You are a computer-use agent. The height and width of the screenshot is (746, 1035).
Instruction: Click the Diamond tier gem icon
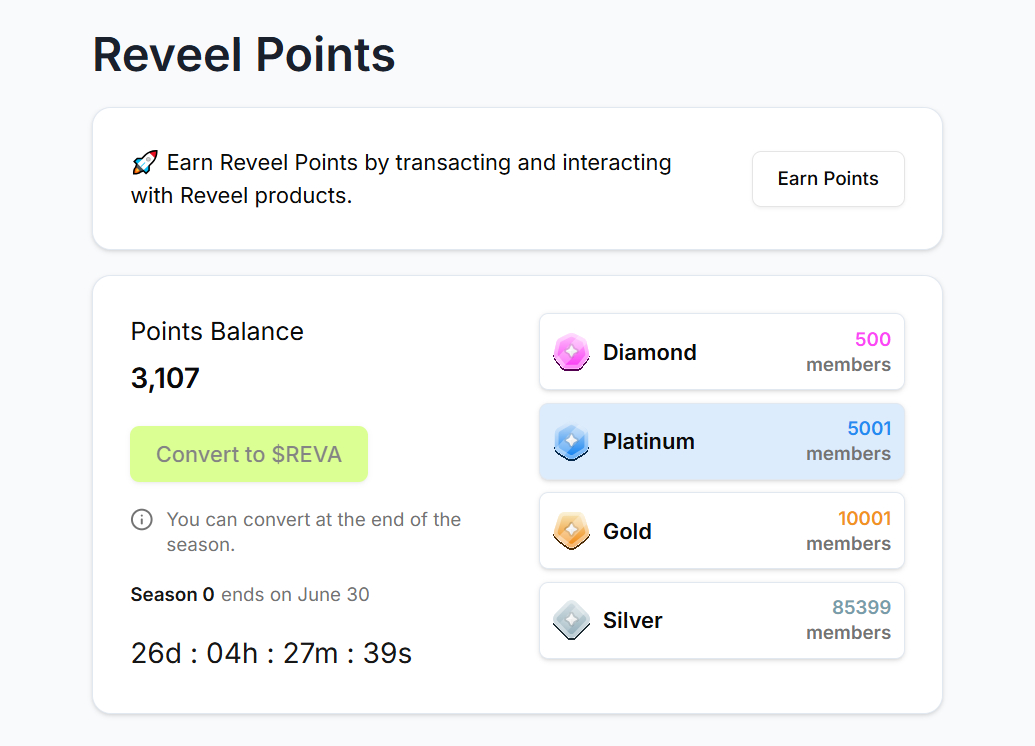click(x=571, y=352)
